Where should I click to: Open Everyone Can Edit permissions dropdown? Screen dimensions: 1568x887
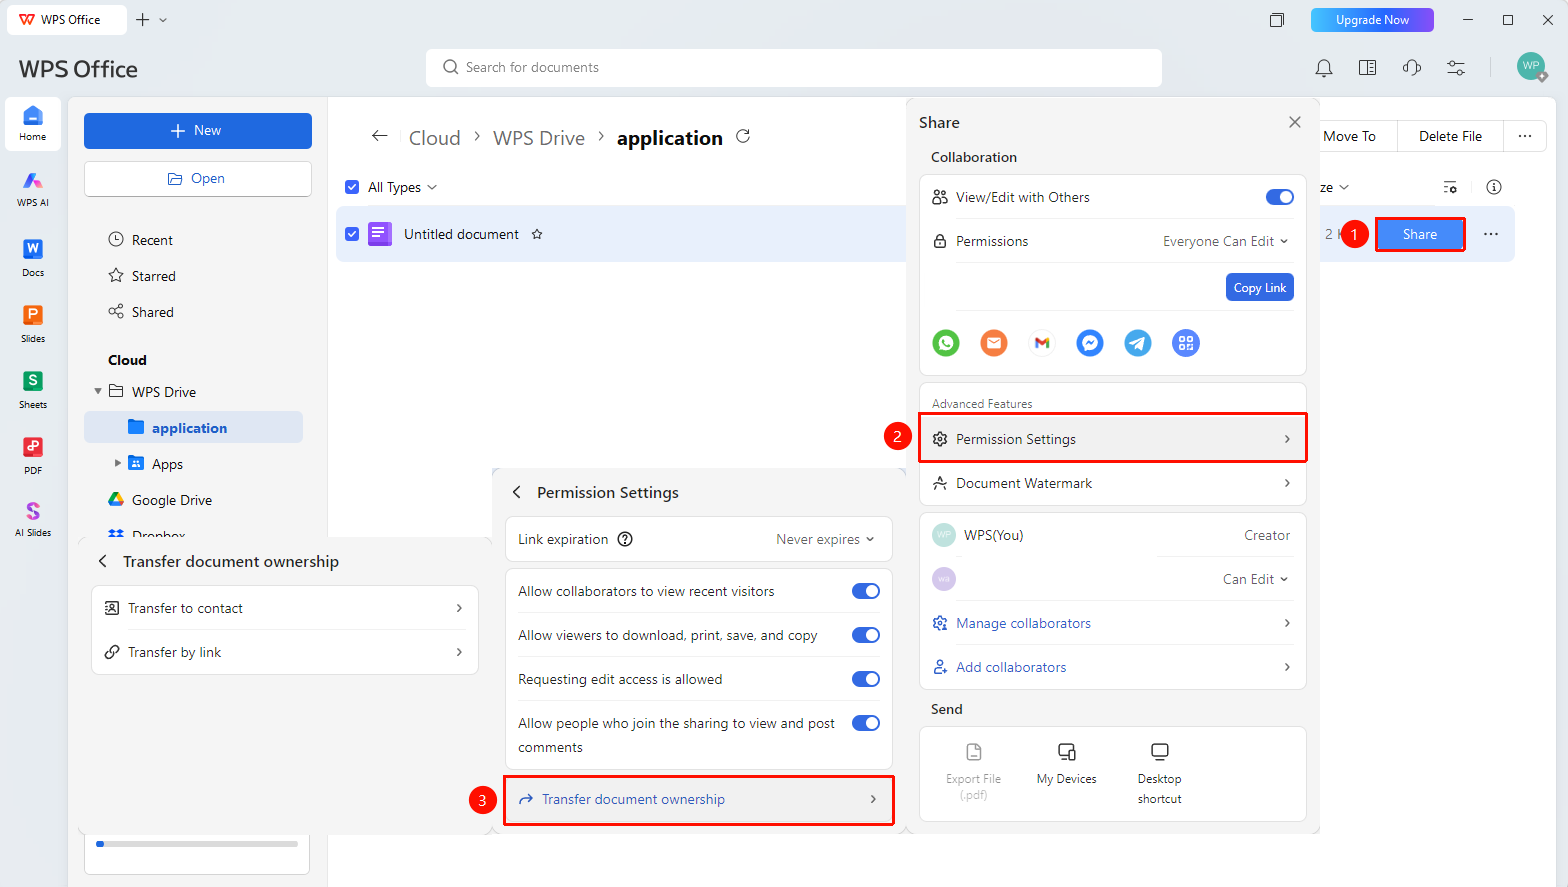point(1225,241)
